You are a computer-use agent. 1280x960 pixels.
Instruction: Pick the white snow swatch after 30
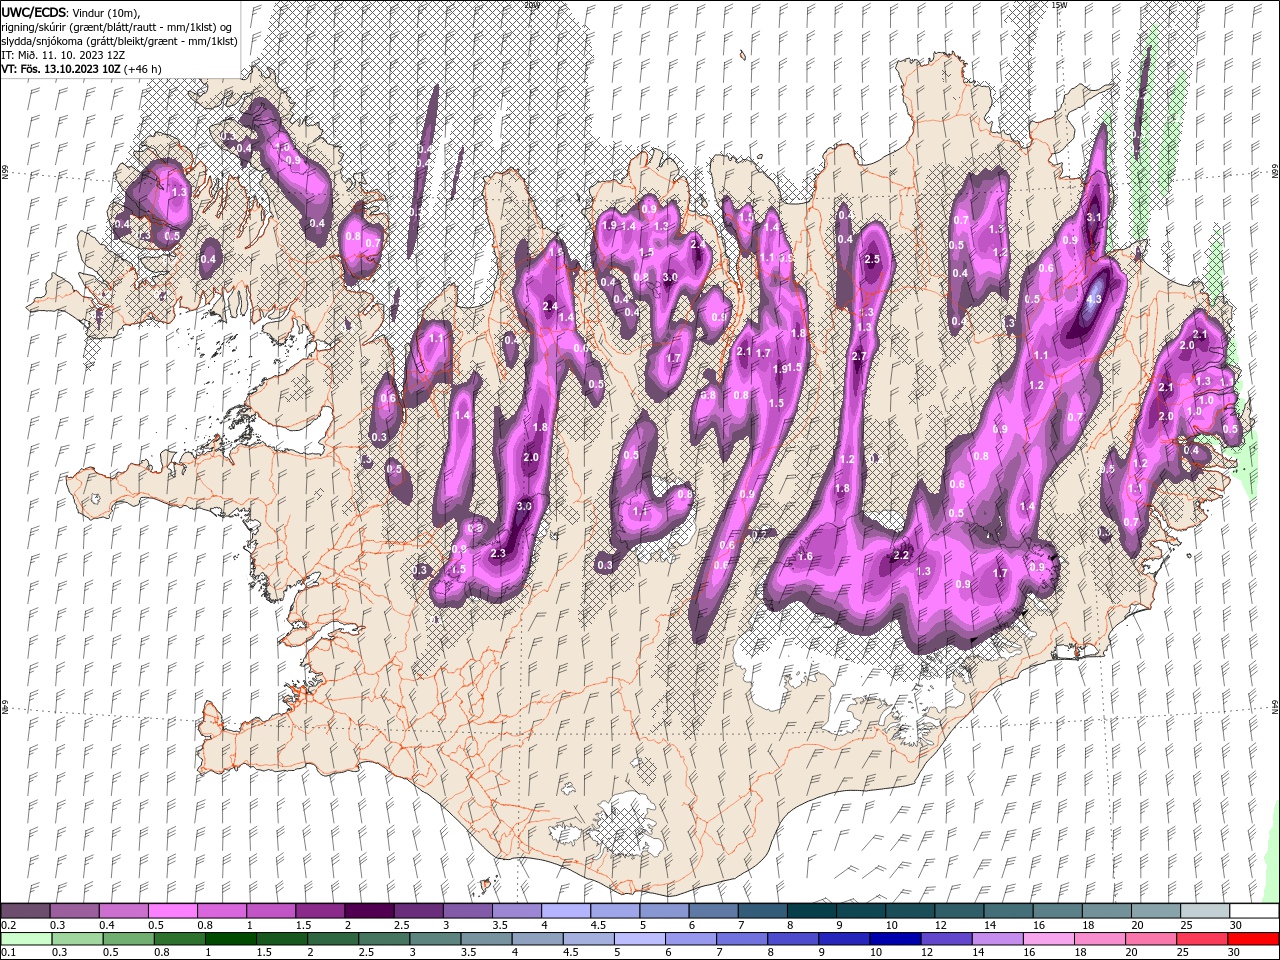click(1253, 911)
